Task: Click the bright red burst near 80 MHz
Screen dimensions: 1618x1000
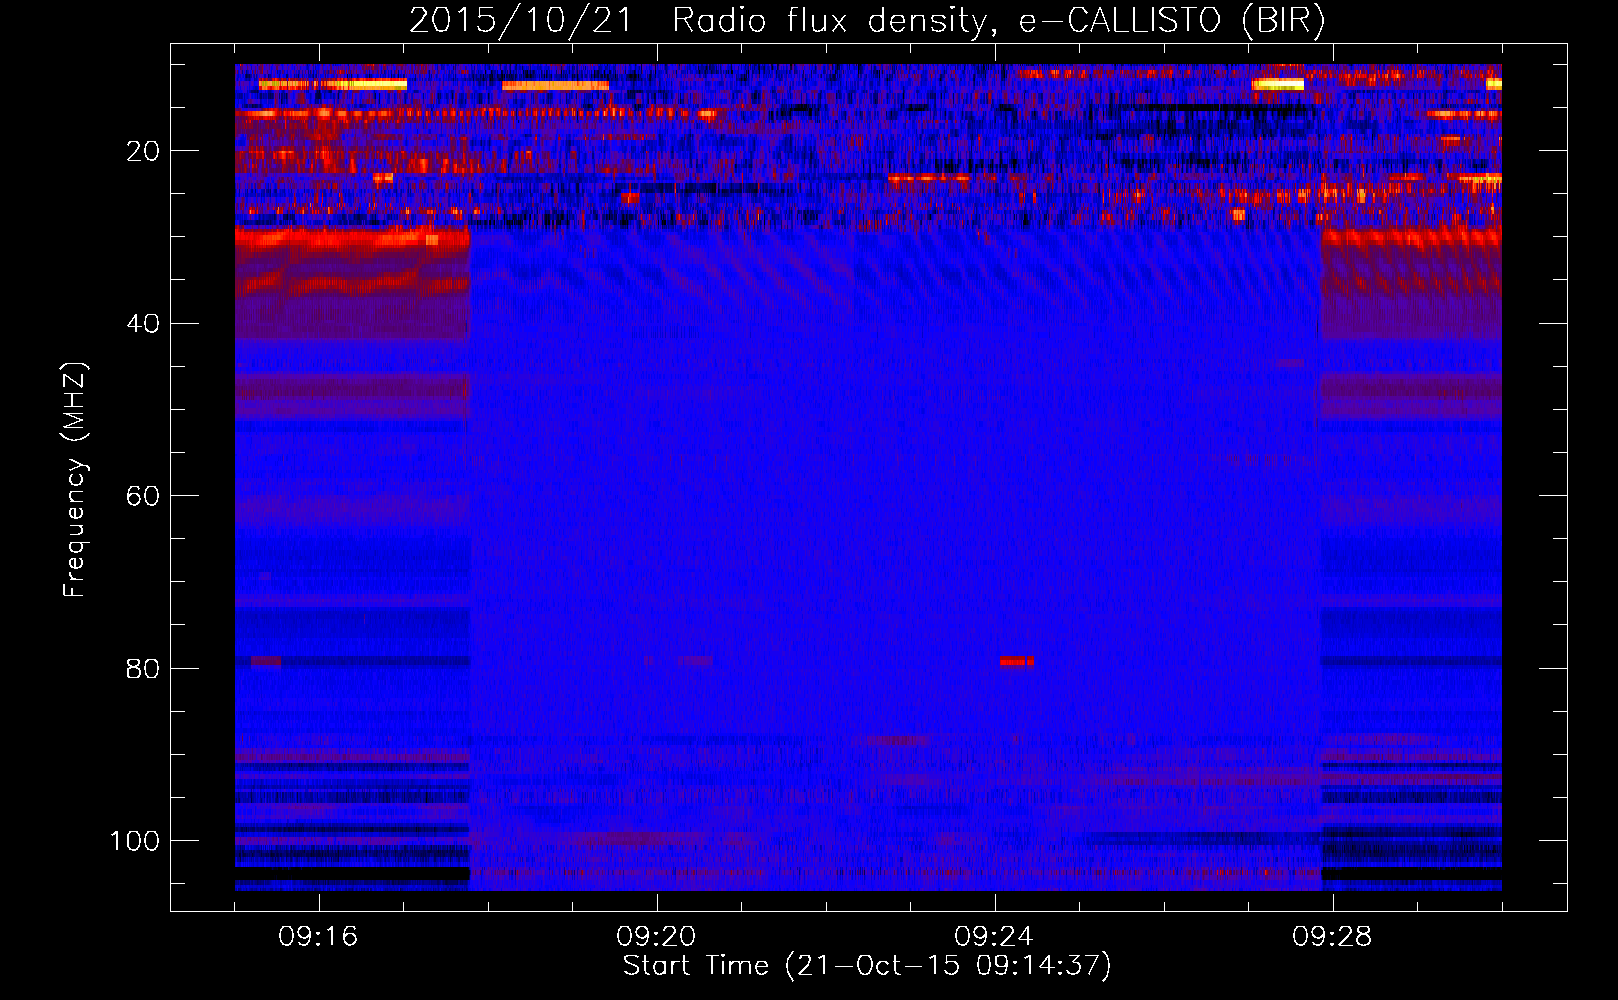Action: click(x=1016, y=661)
